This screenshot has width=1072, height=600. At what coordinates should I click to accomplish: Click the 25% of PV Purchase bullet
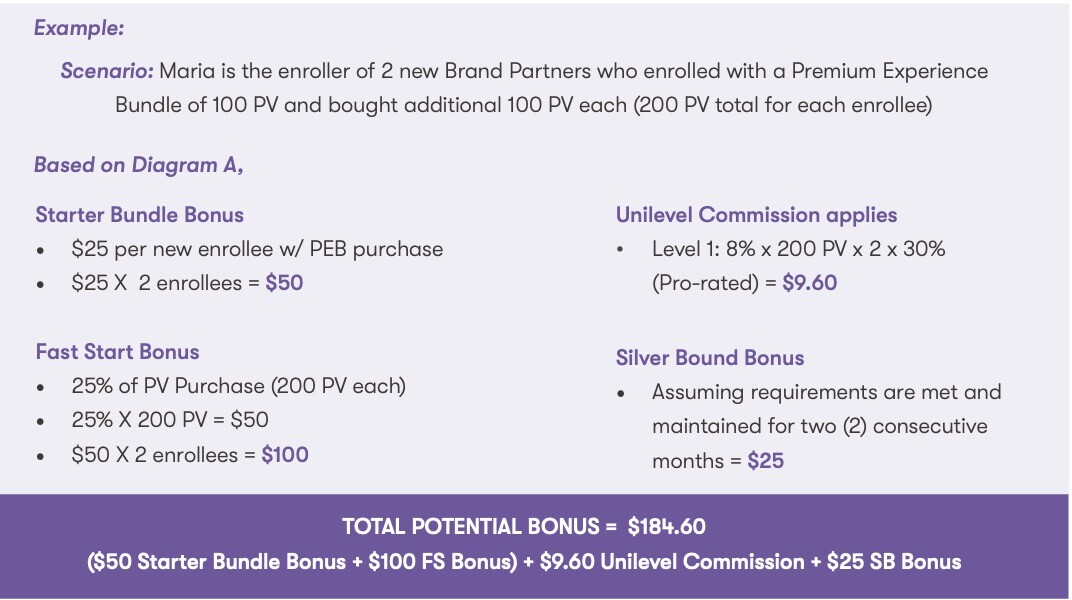(x=239, y=386)
